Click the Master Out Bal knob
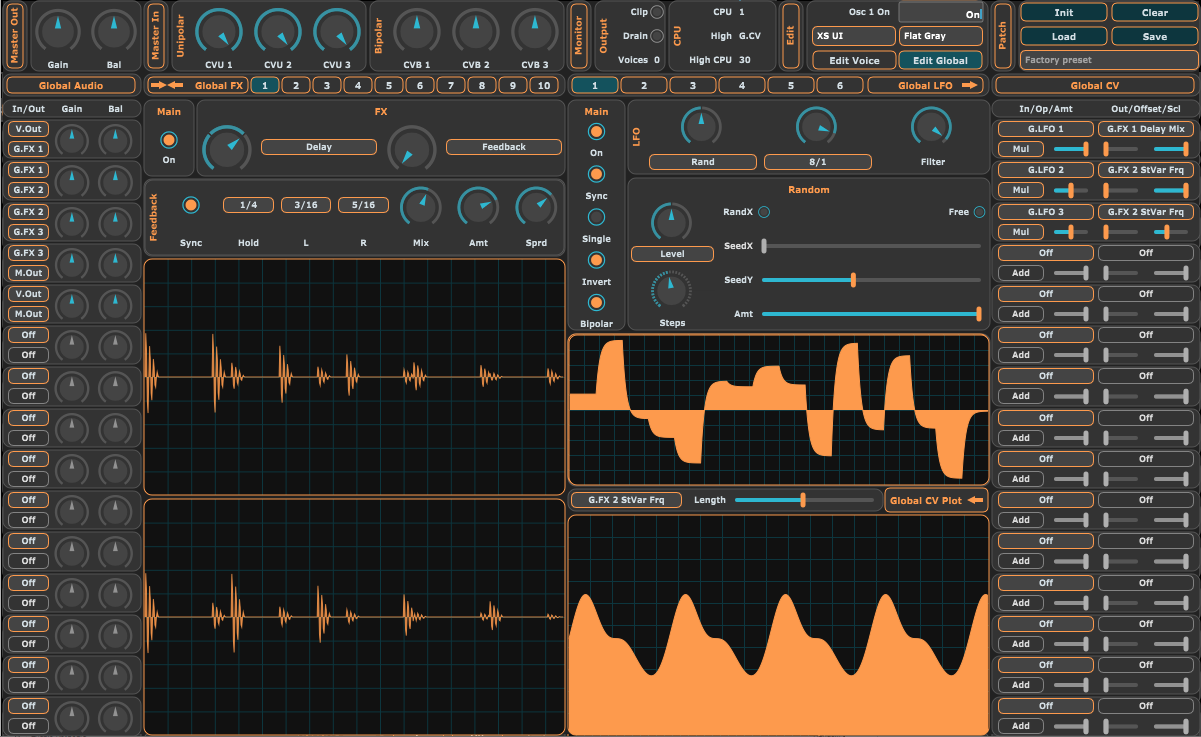The height and width of the screenshot is (737, 1201). point(115,32)
